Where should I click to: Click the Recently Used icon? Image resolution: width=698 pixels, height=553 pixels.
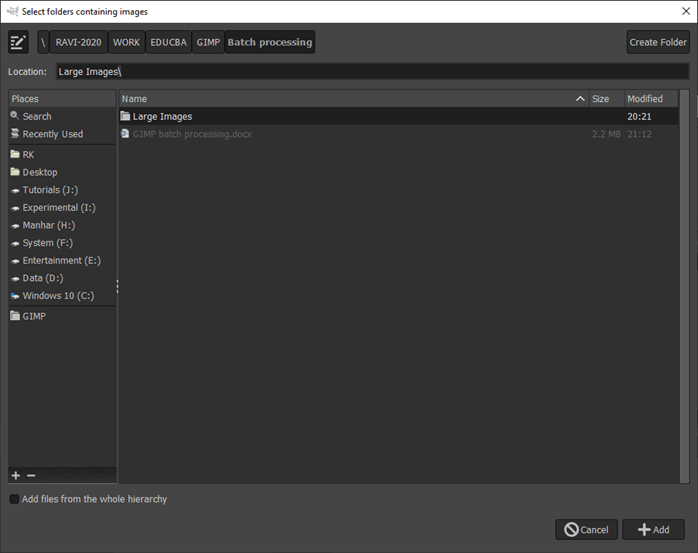15,134
